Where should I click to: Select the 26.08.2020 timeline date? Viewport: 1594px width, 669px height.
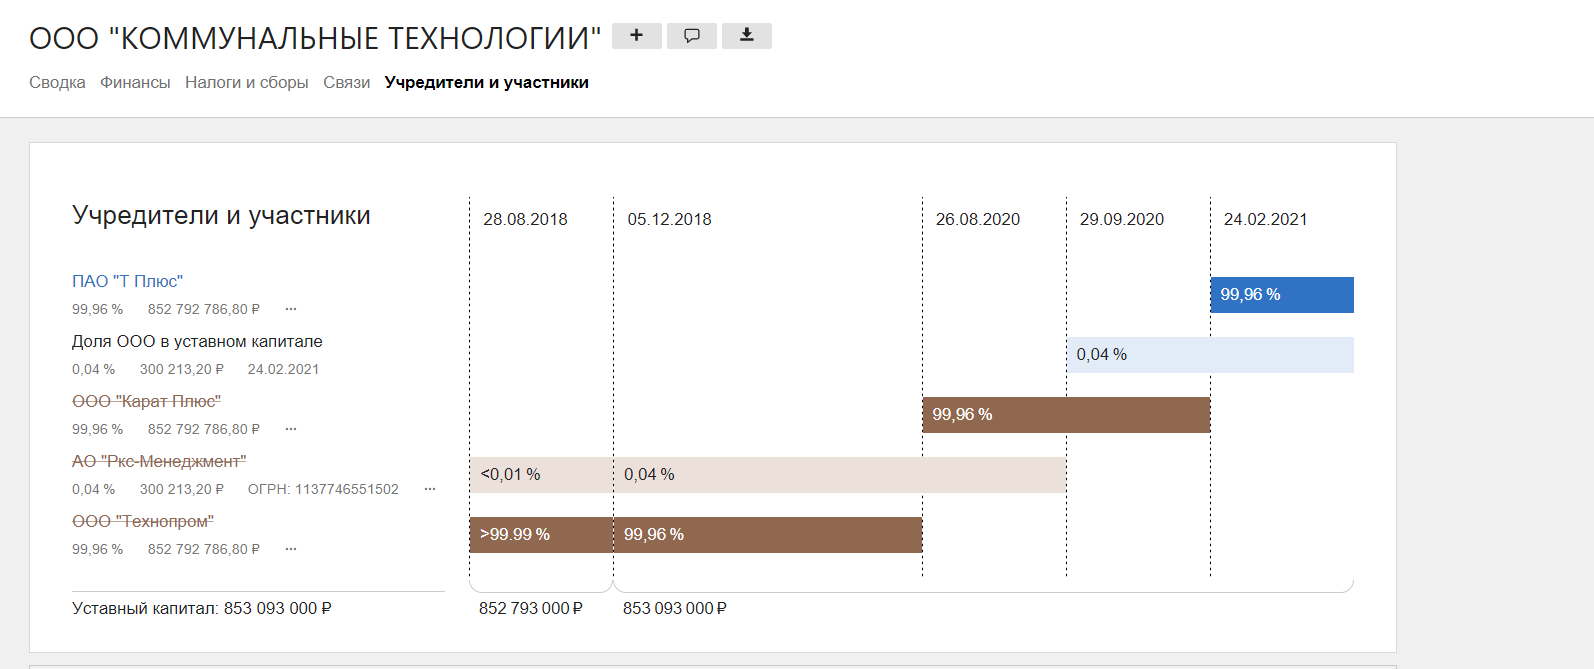click(977, 219)
